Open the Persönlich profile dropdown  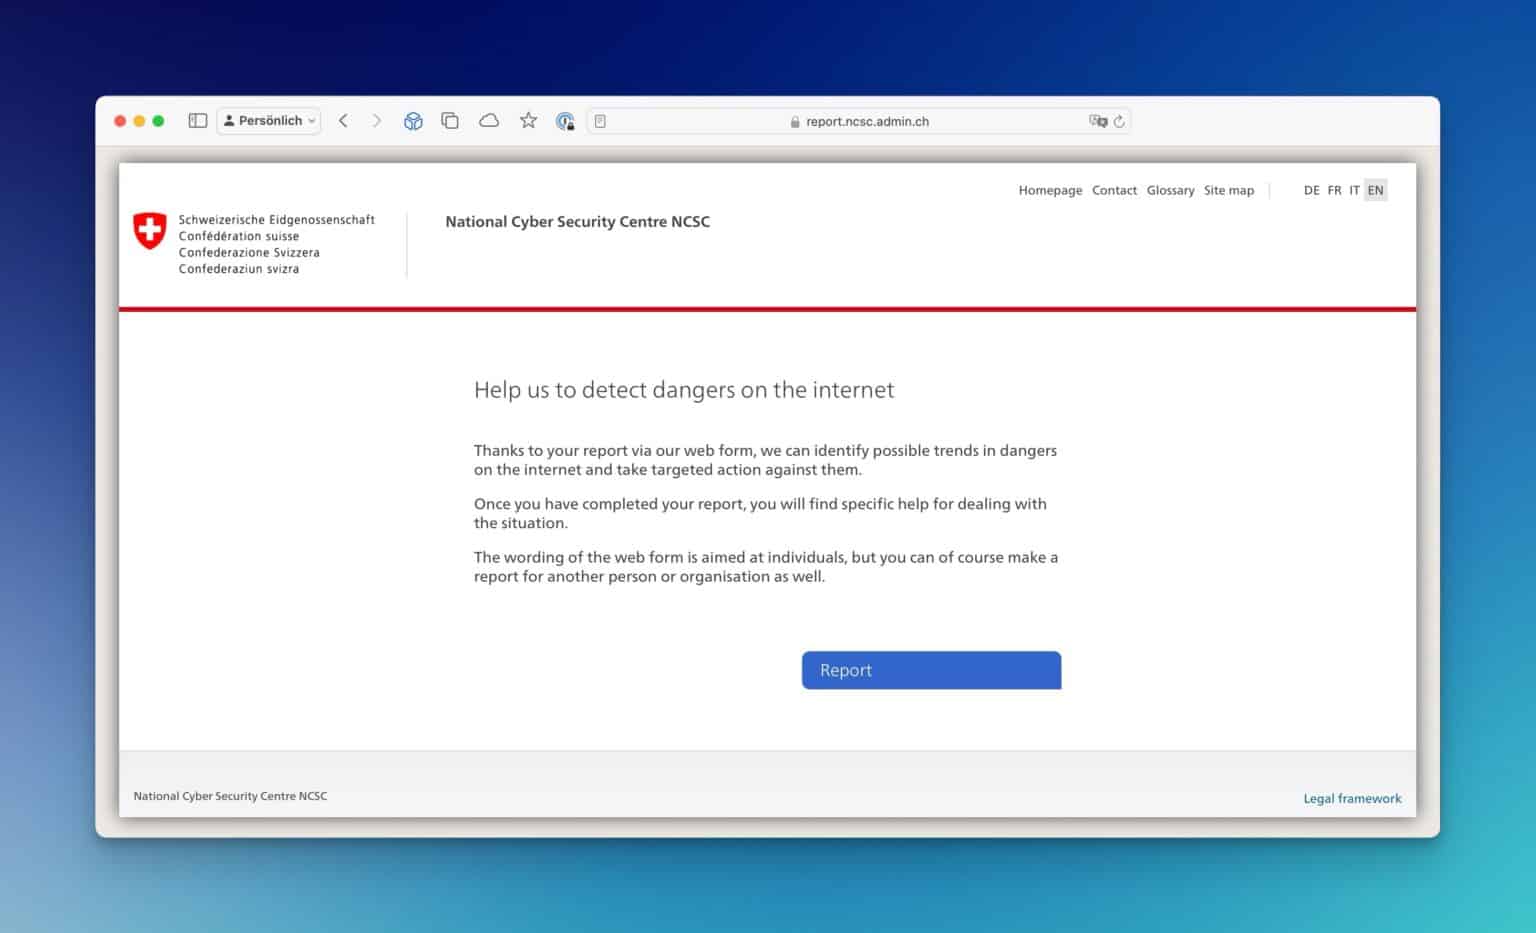tap(268, 120)
